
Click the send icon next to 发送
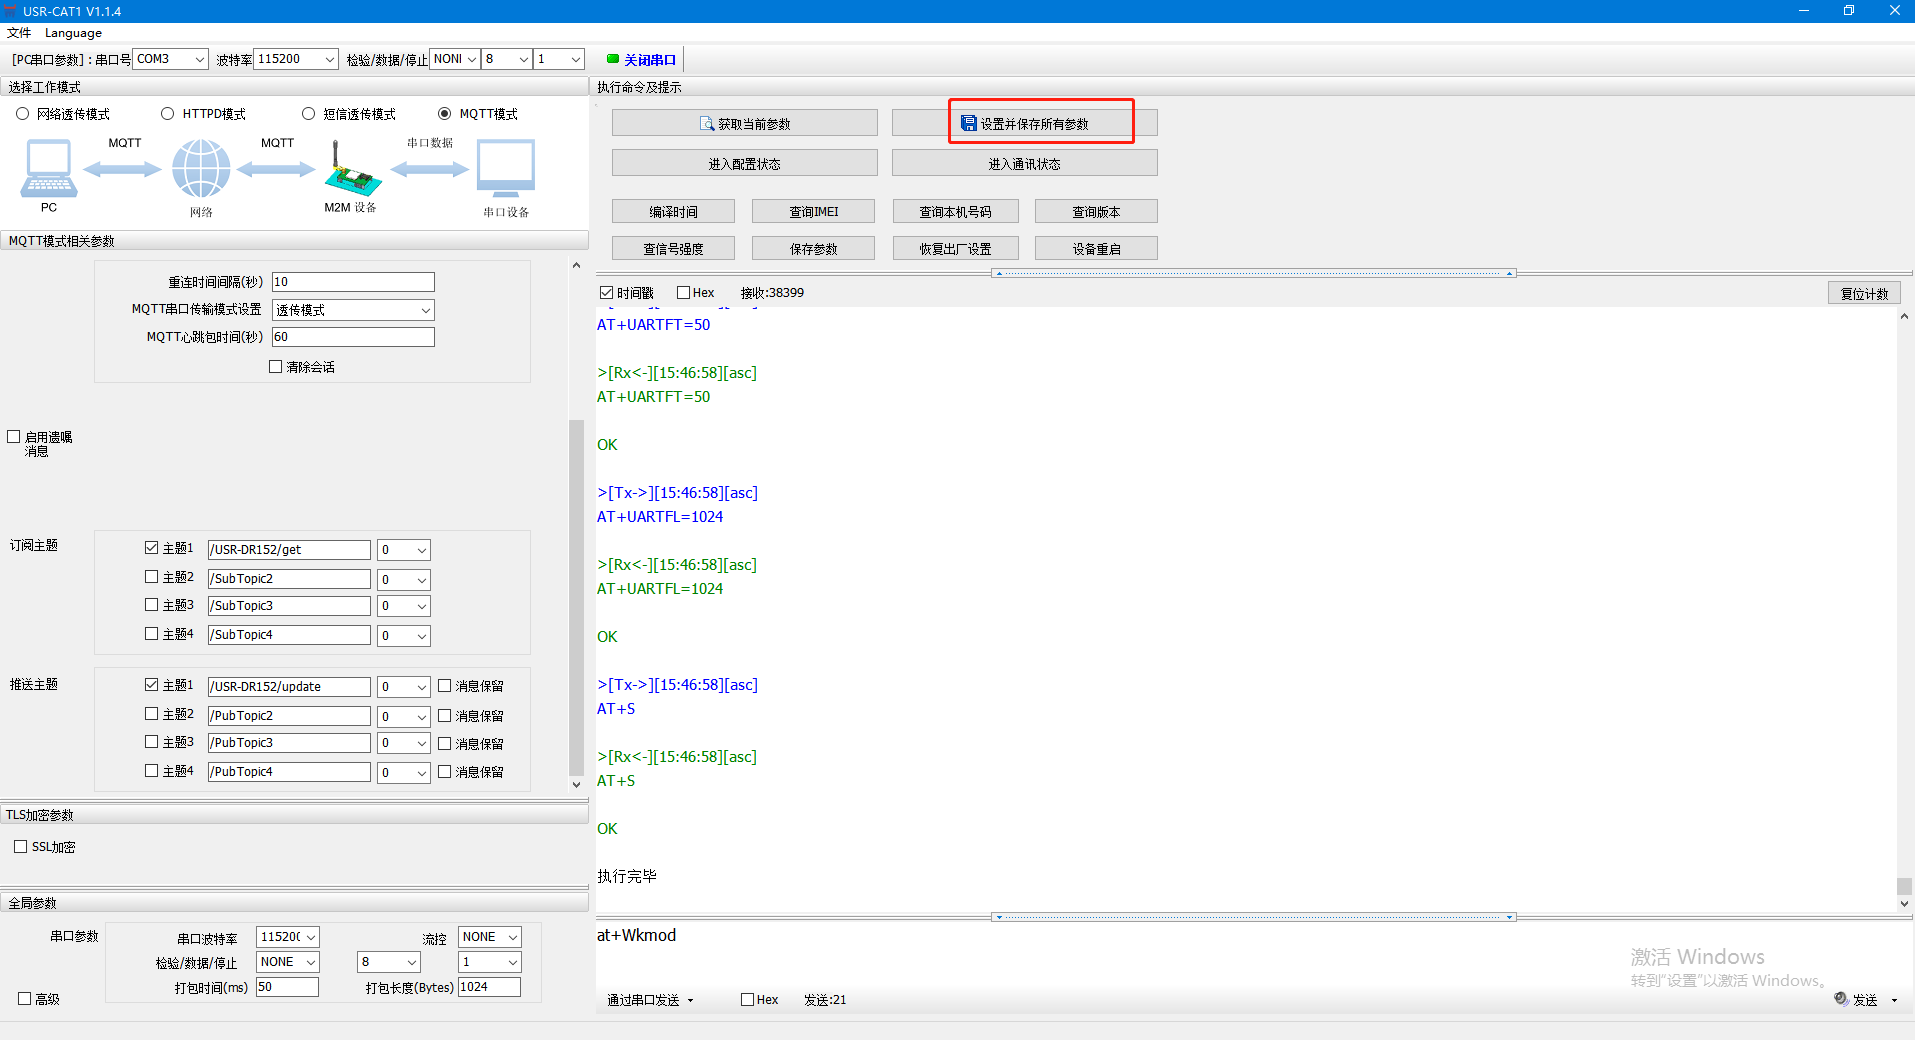point(1841,999)
